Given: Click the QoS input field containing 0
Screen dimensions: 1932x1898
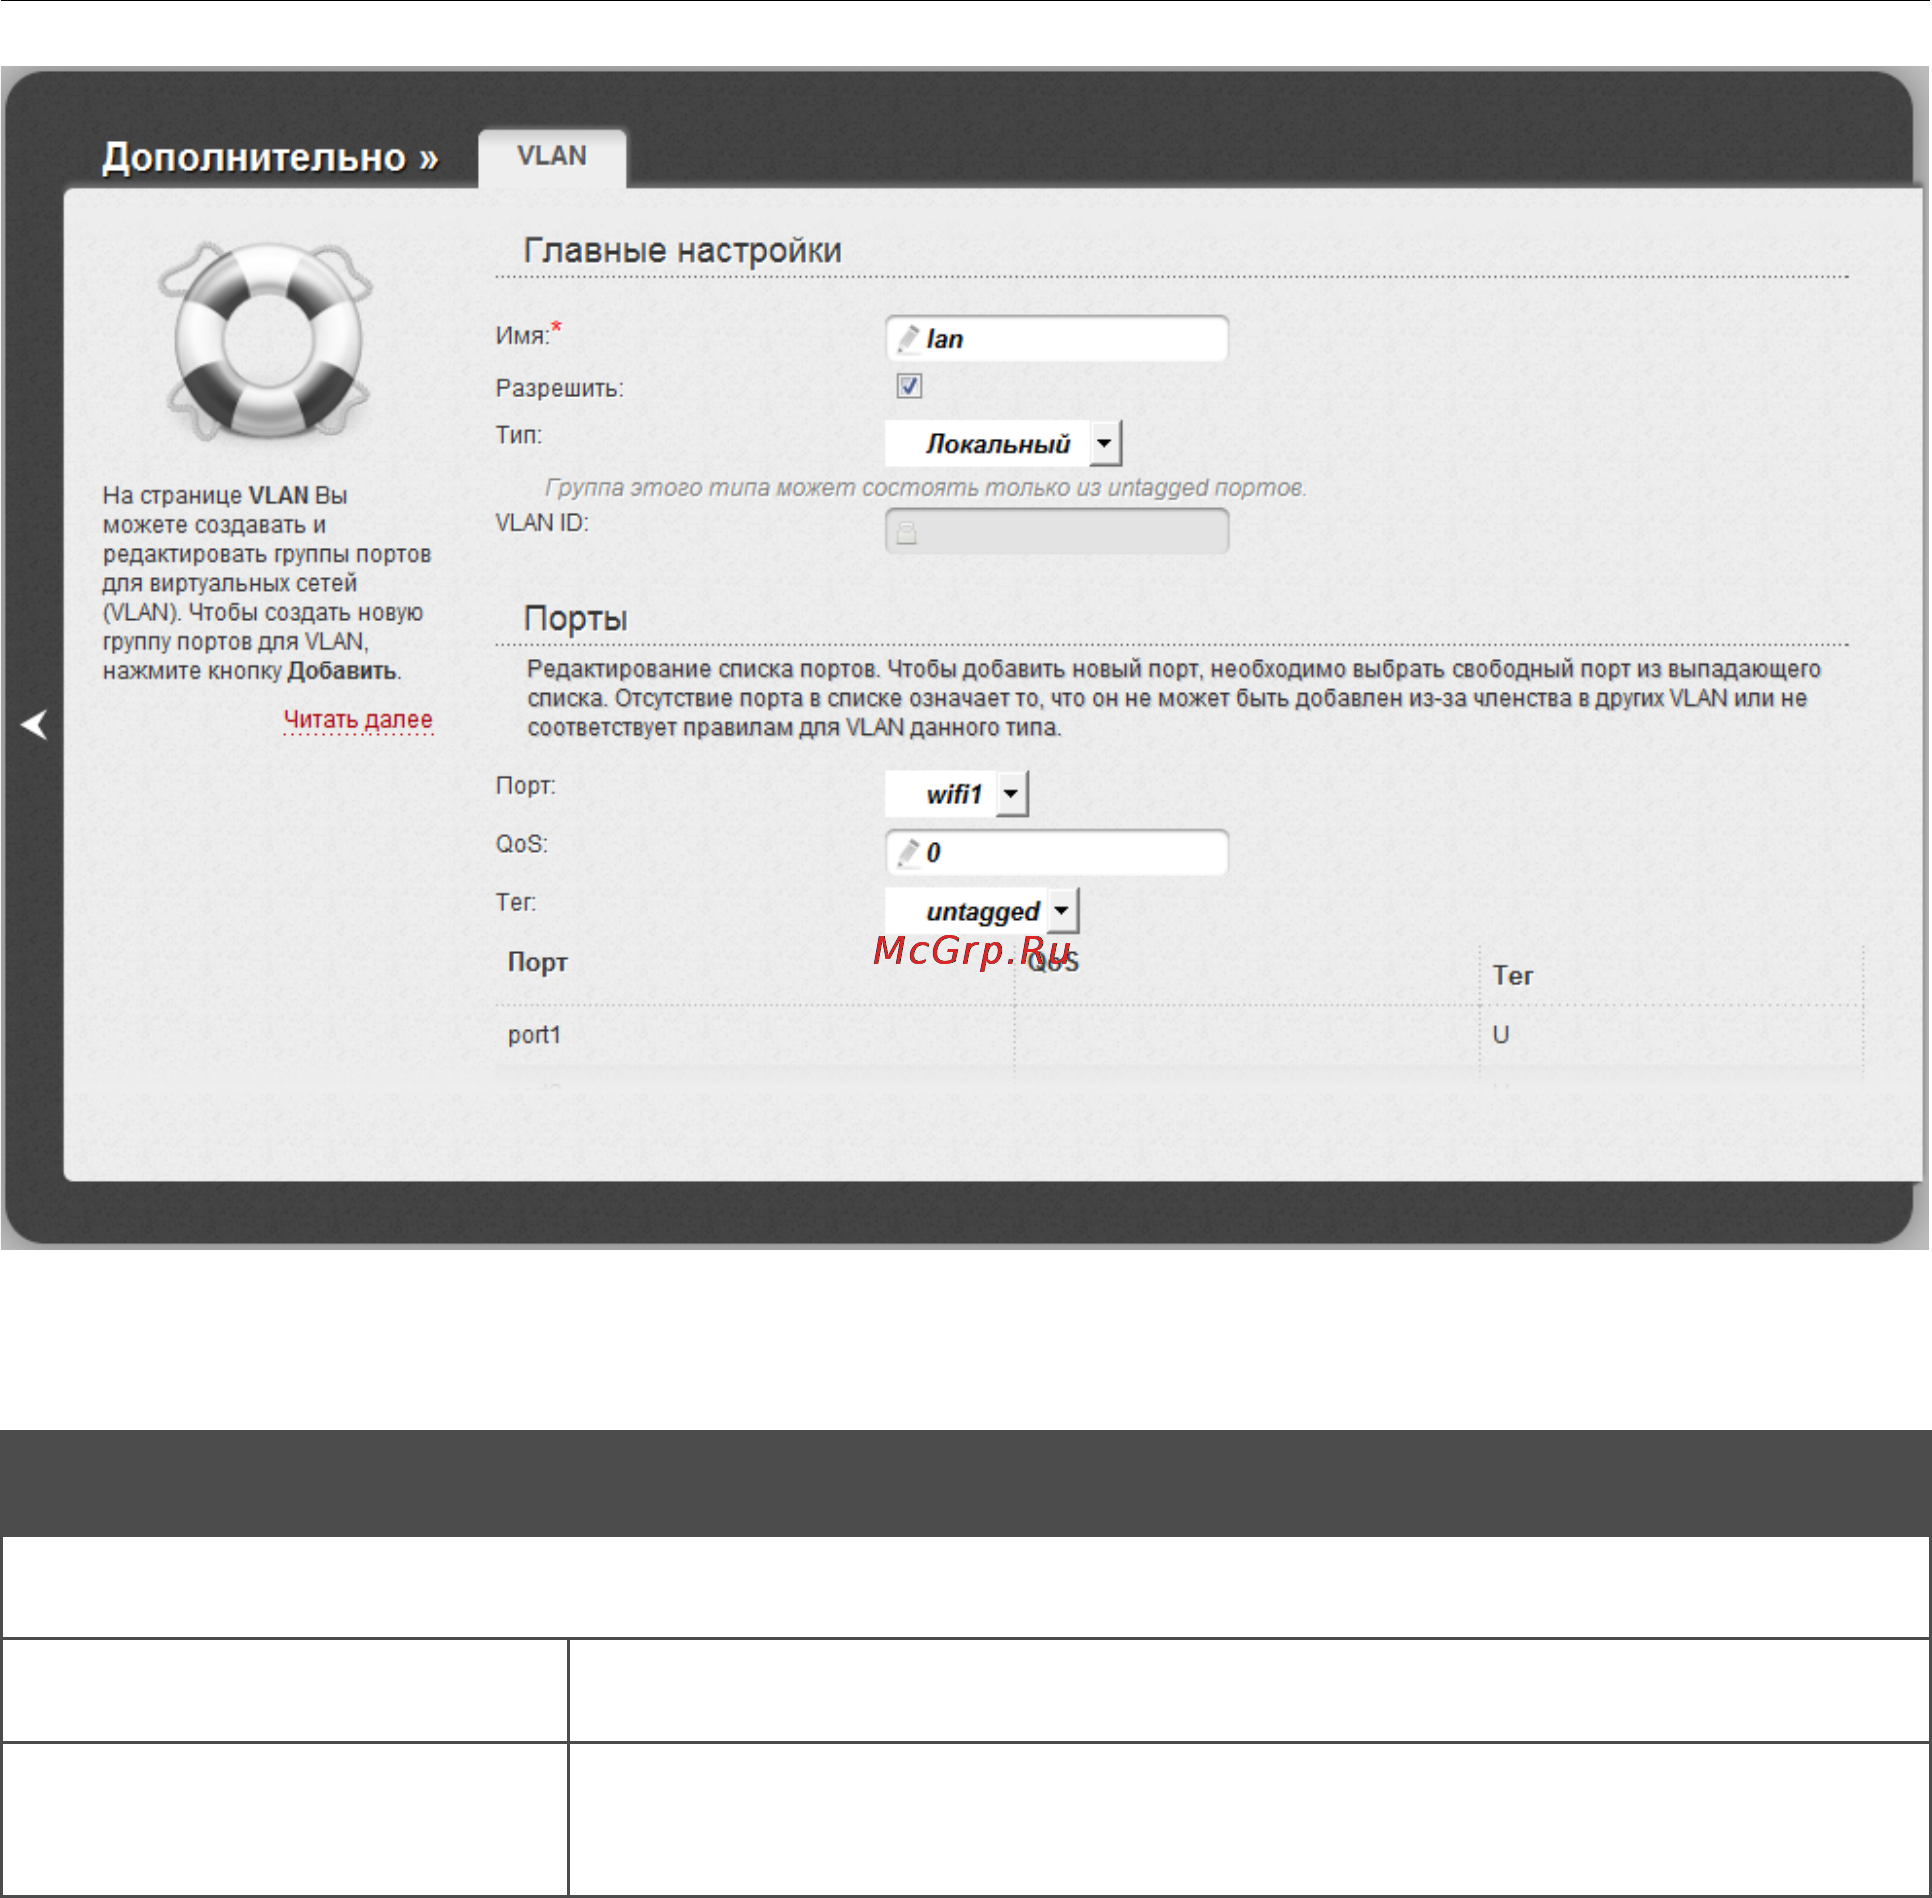Looking at the screenshot, I should (1057, 853).
